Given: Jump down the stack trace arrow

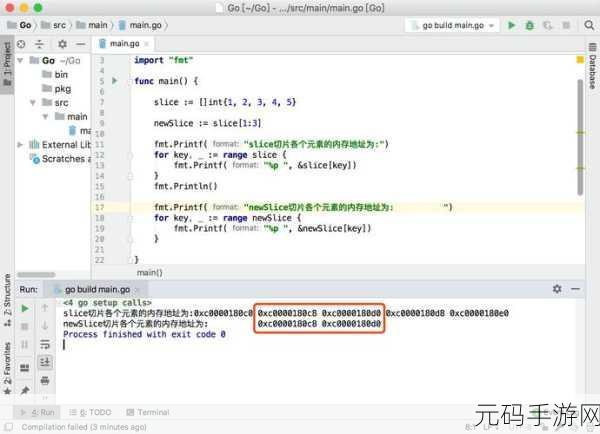Looking at the screenshot, I should coord(45,326).
